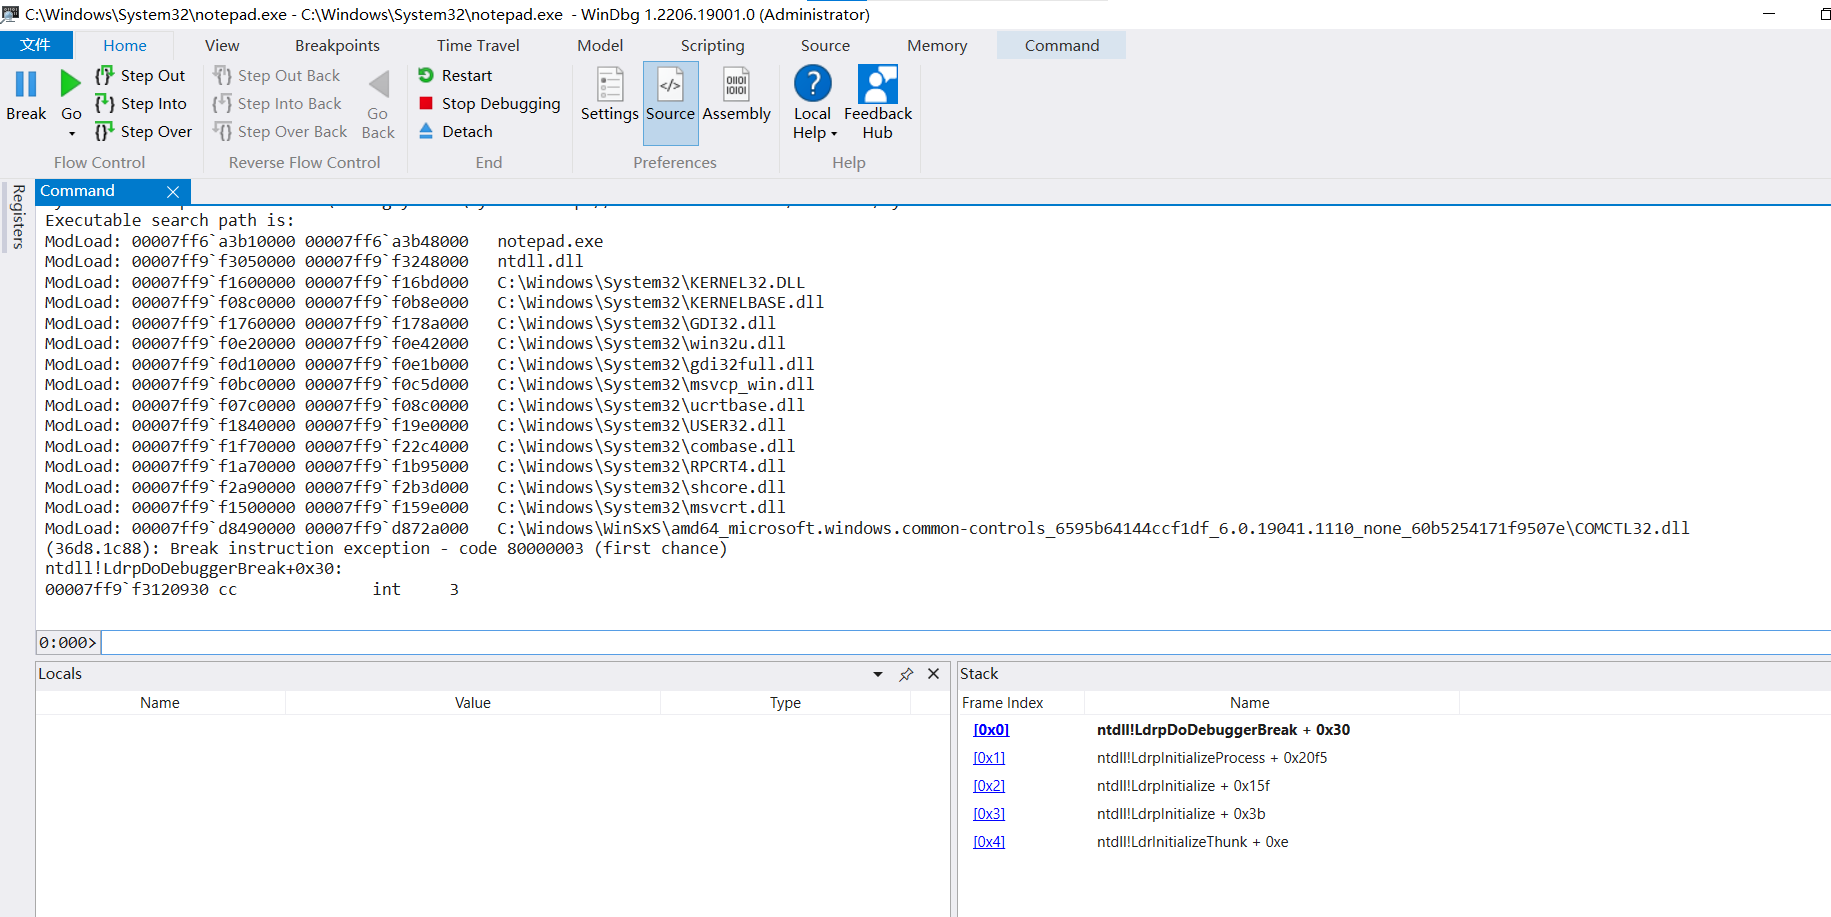Click the Go Back arrow icon
Viewport: 1831px width, 917px height.
point(379,85)
